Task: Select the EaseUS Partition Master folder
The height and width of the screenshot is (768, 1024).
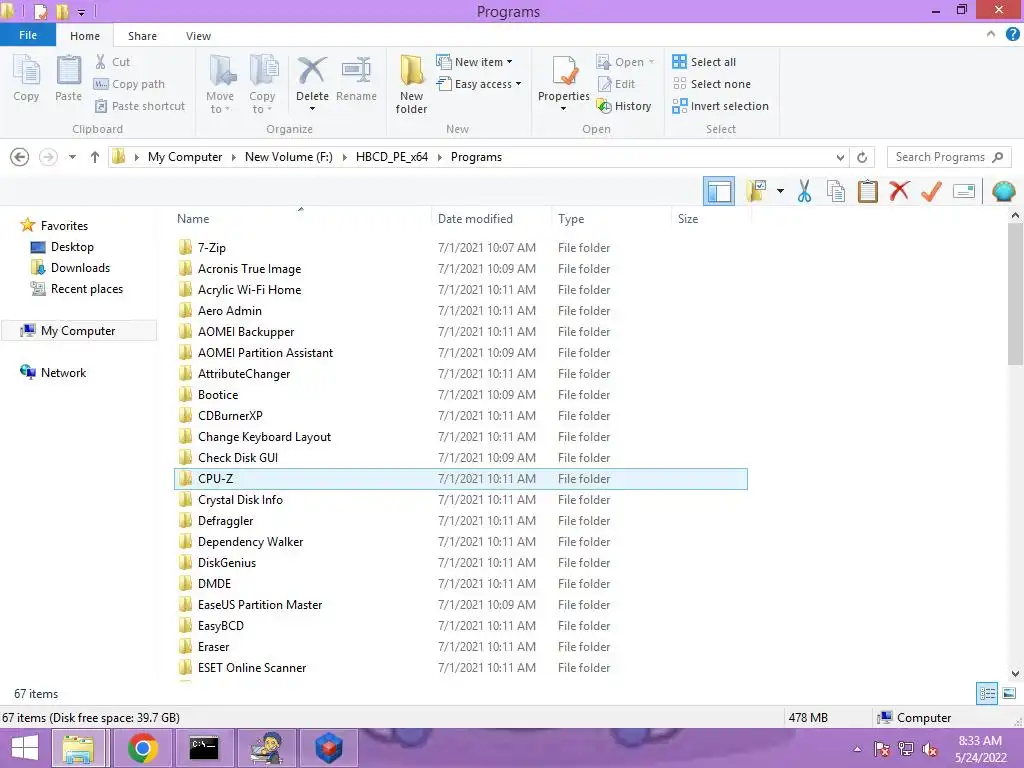Action: 461,605
